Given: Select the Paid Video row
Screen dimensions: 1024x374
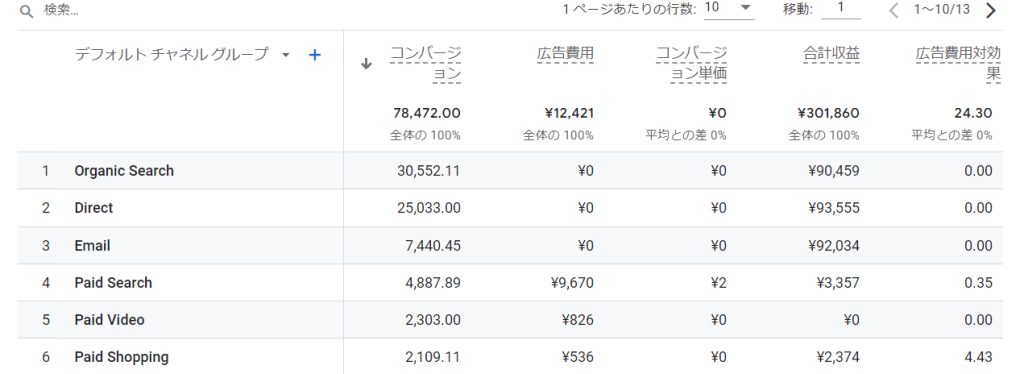Looking at the screenshot, I should tap(510, 320).
